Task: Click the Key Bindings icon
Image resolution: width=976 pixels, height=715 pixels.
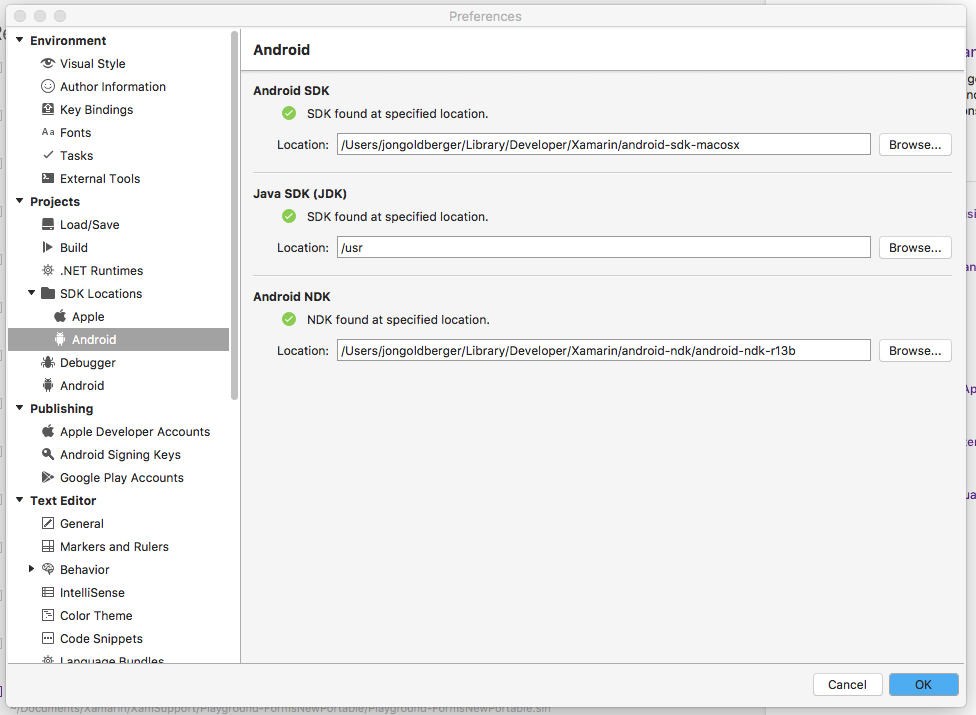Action: coord(48,109)
